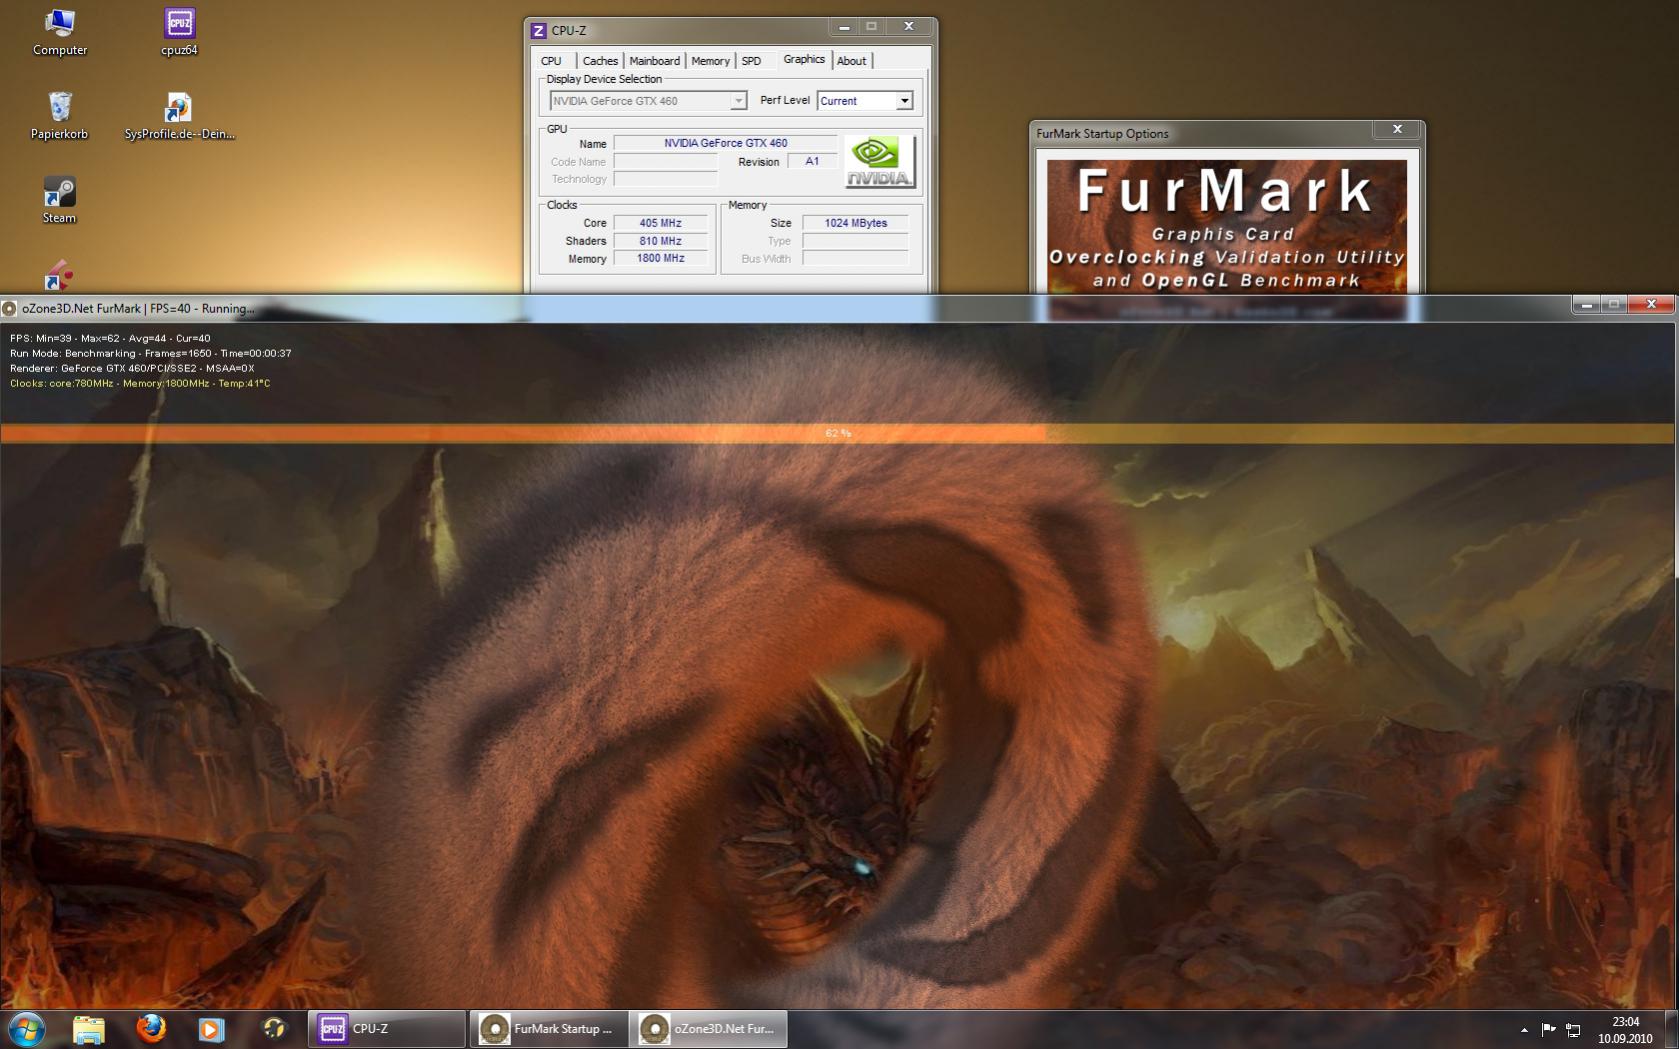
Task: Open the cpuz64 desktop shortcut
Action: tap(179, 31)
